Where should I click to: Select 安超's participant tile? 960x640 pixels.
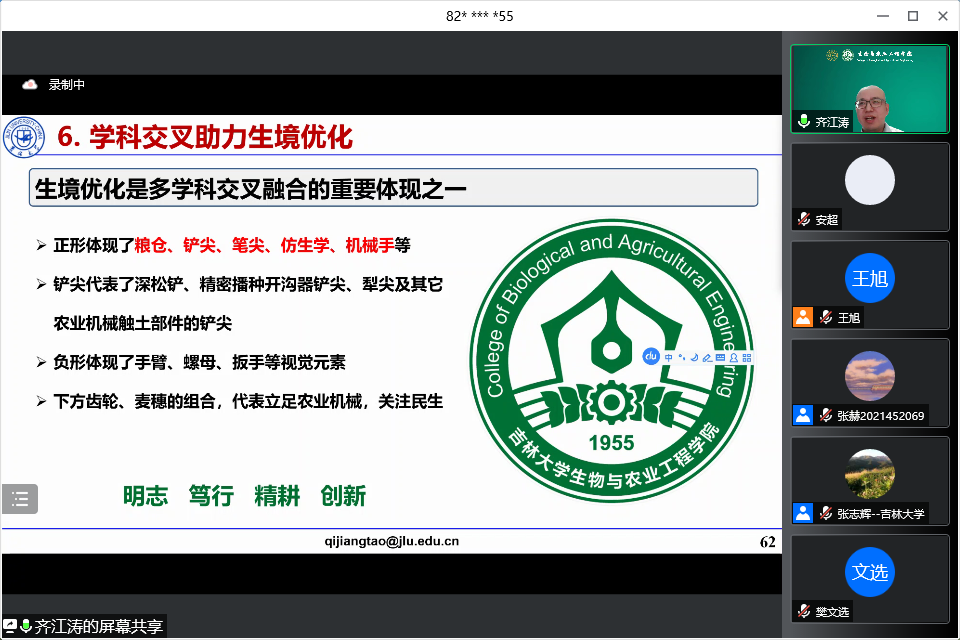(868, 186)
